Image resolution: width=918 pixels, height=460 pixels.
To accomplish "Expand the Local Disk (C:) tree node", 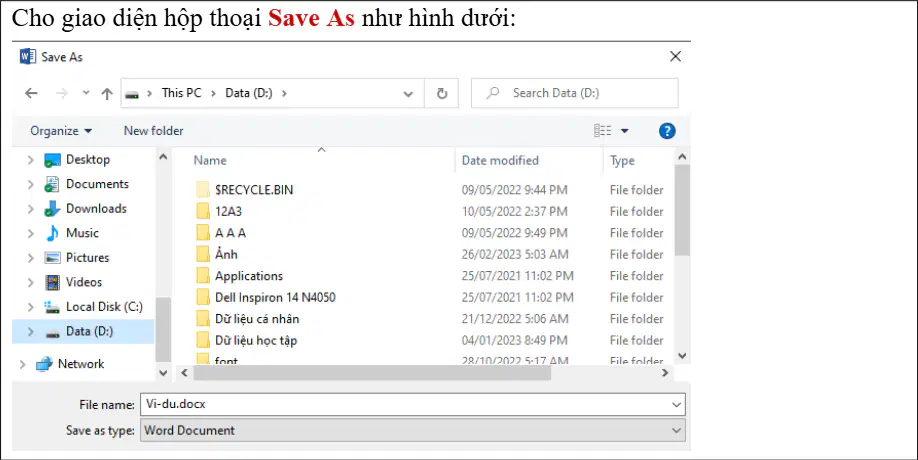I will [30, 307].
